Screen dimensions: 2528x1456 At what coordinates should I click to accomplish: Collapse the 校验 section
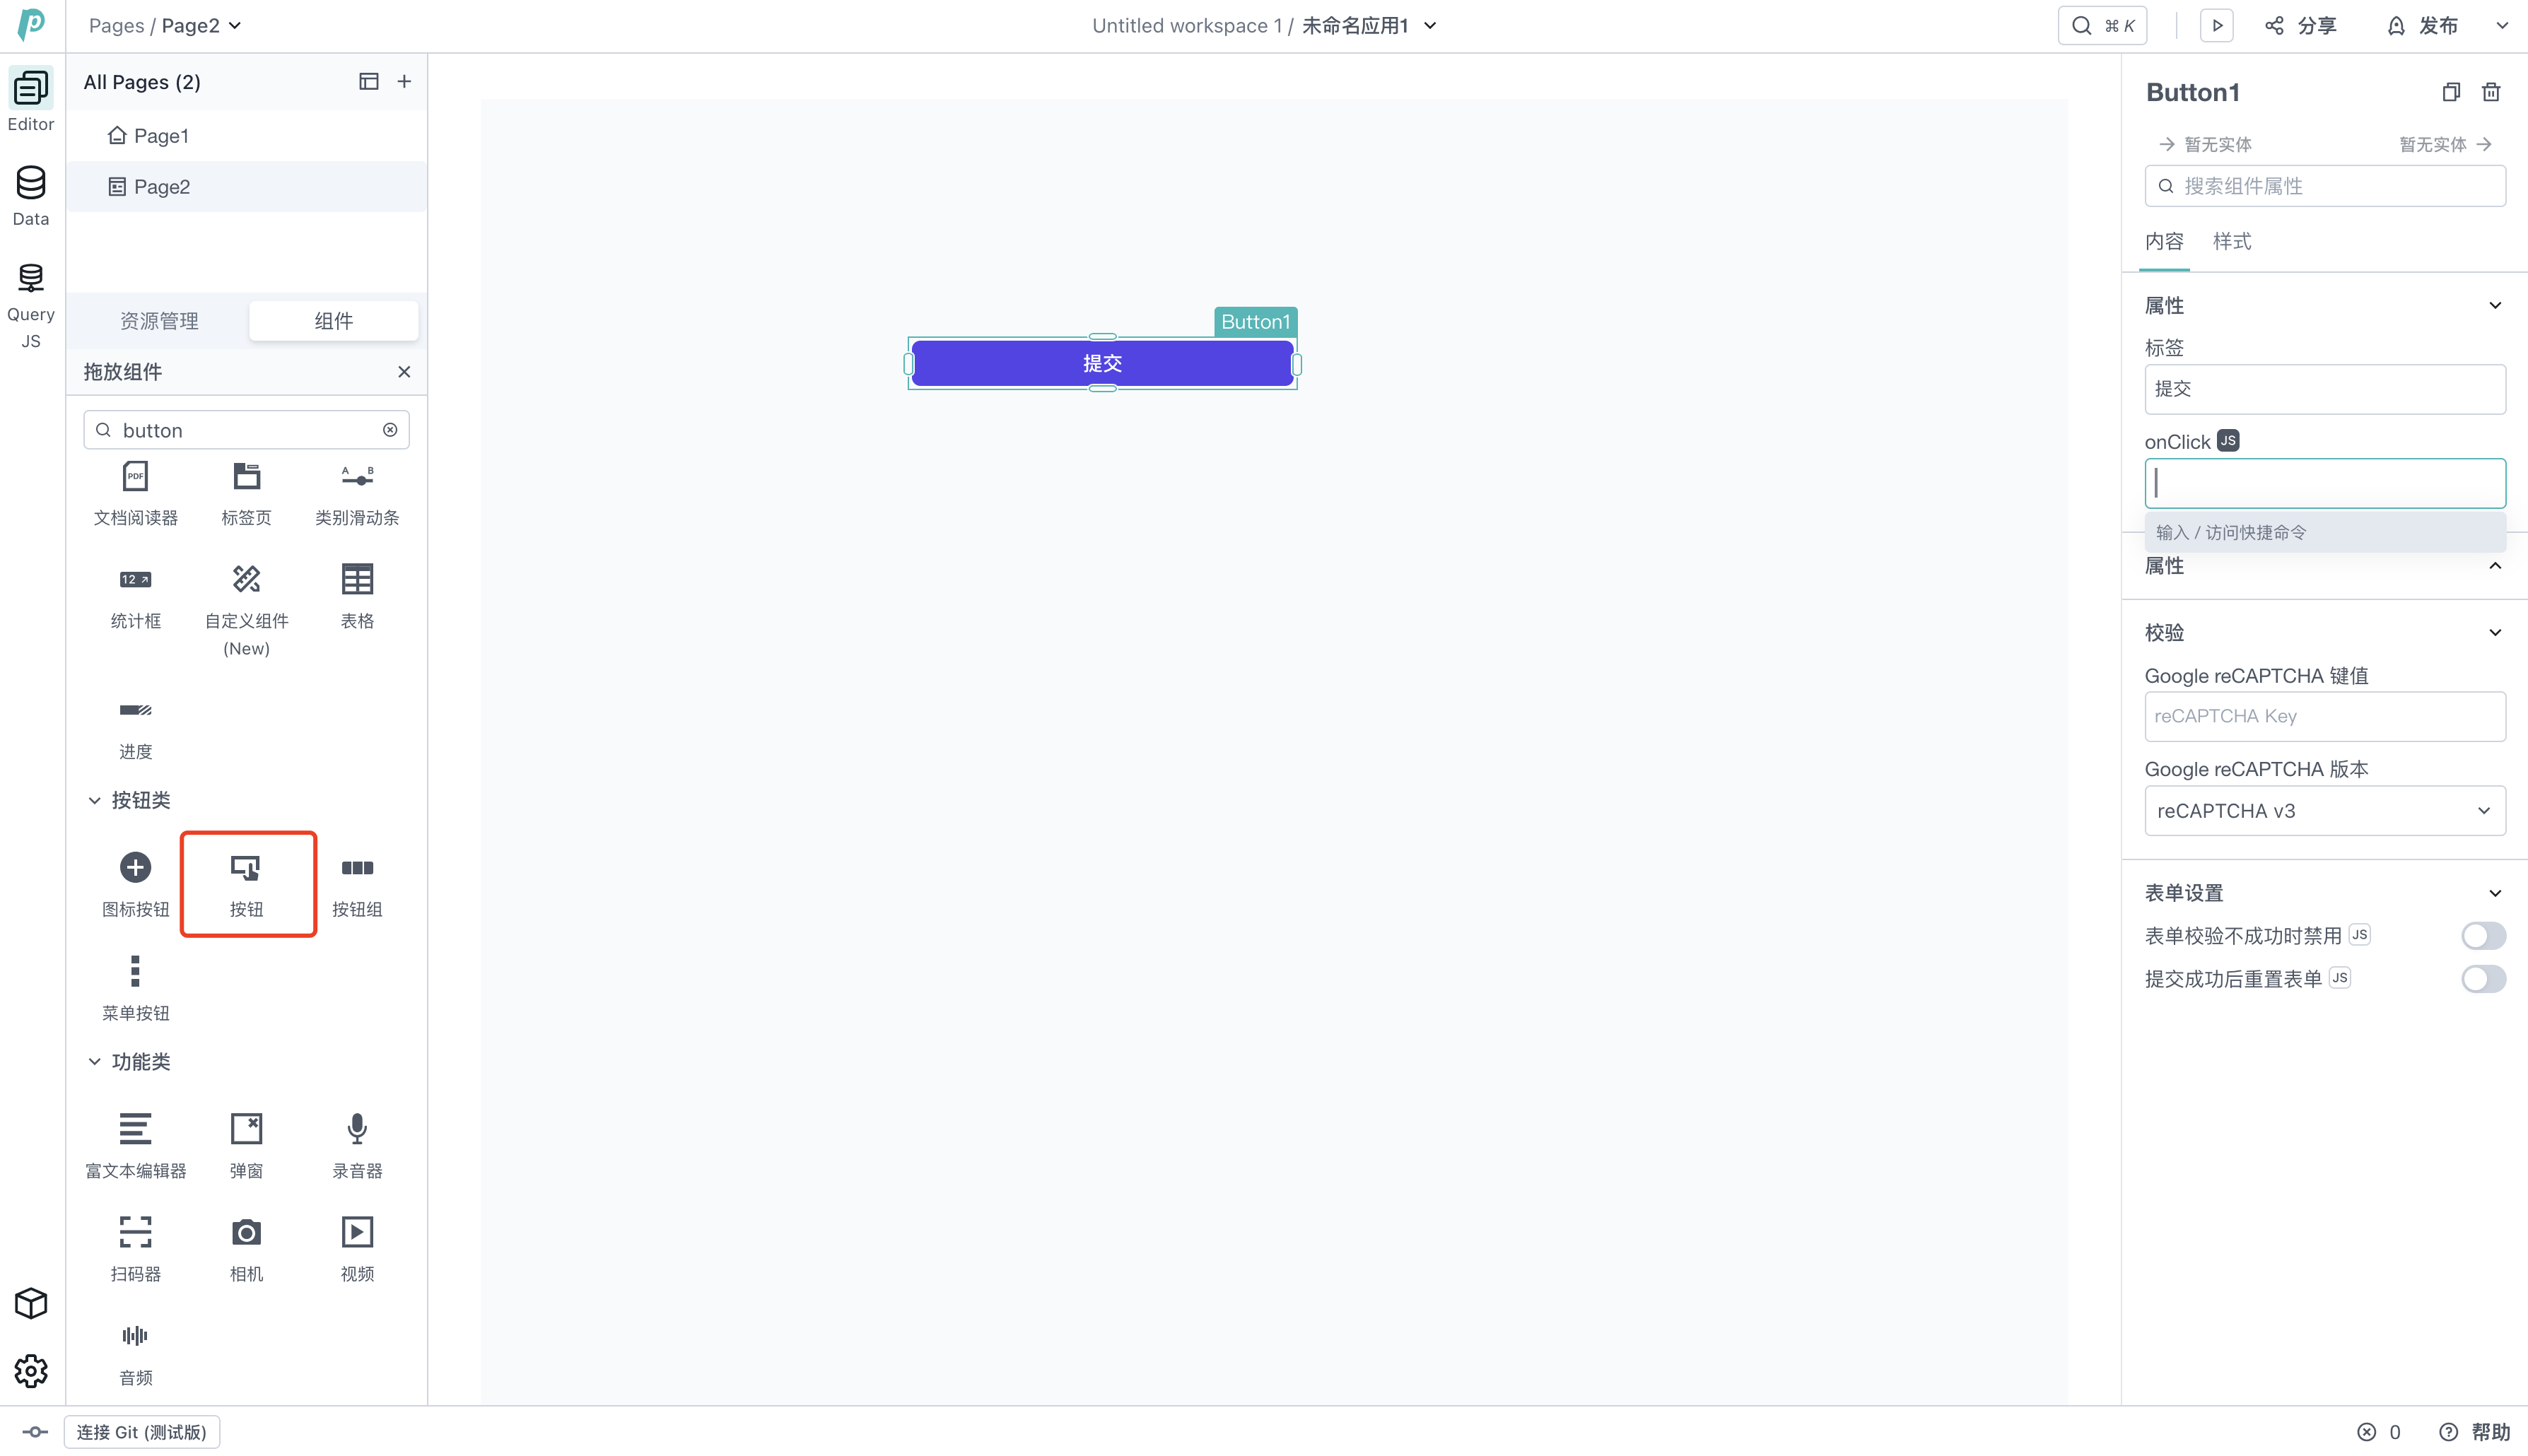(x=2495, y=632)
